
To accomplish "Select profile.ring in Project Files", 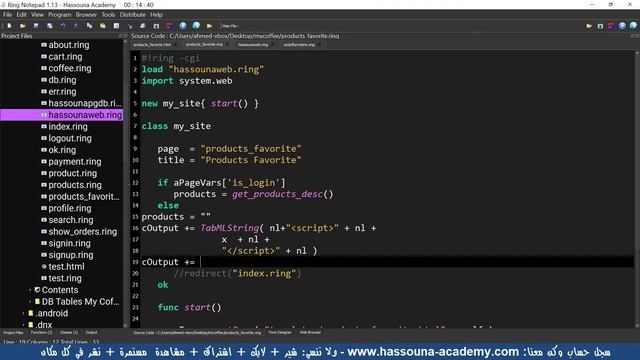I will click(x=70, y=208).
